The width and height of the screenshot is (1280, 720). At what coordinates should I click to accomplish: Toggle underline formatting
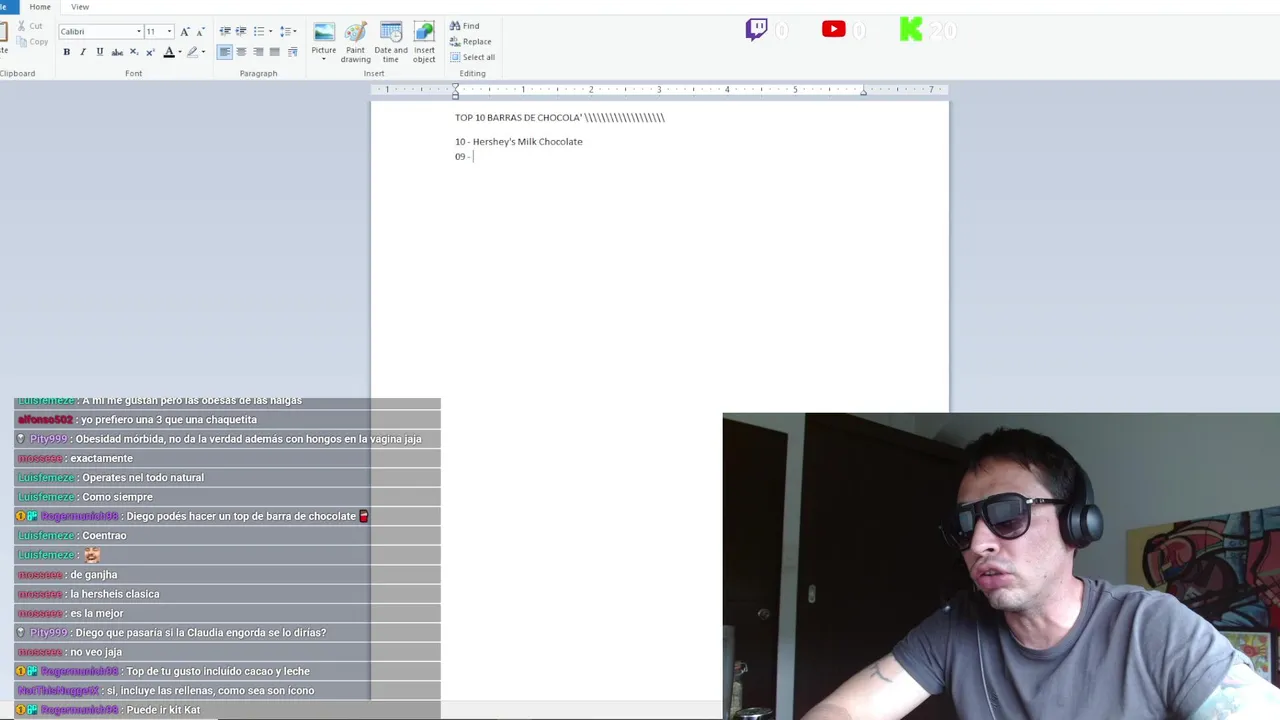(x=100, y=52)
